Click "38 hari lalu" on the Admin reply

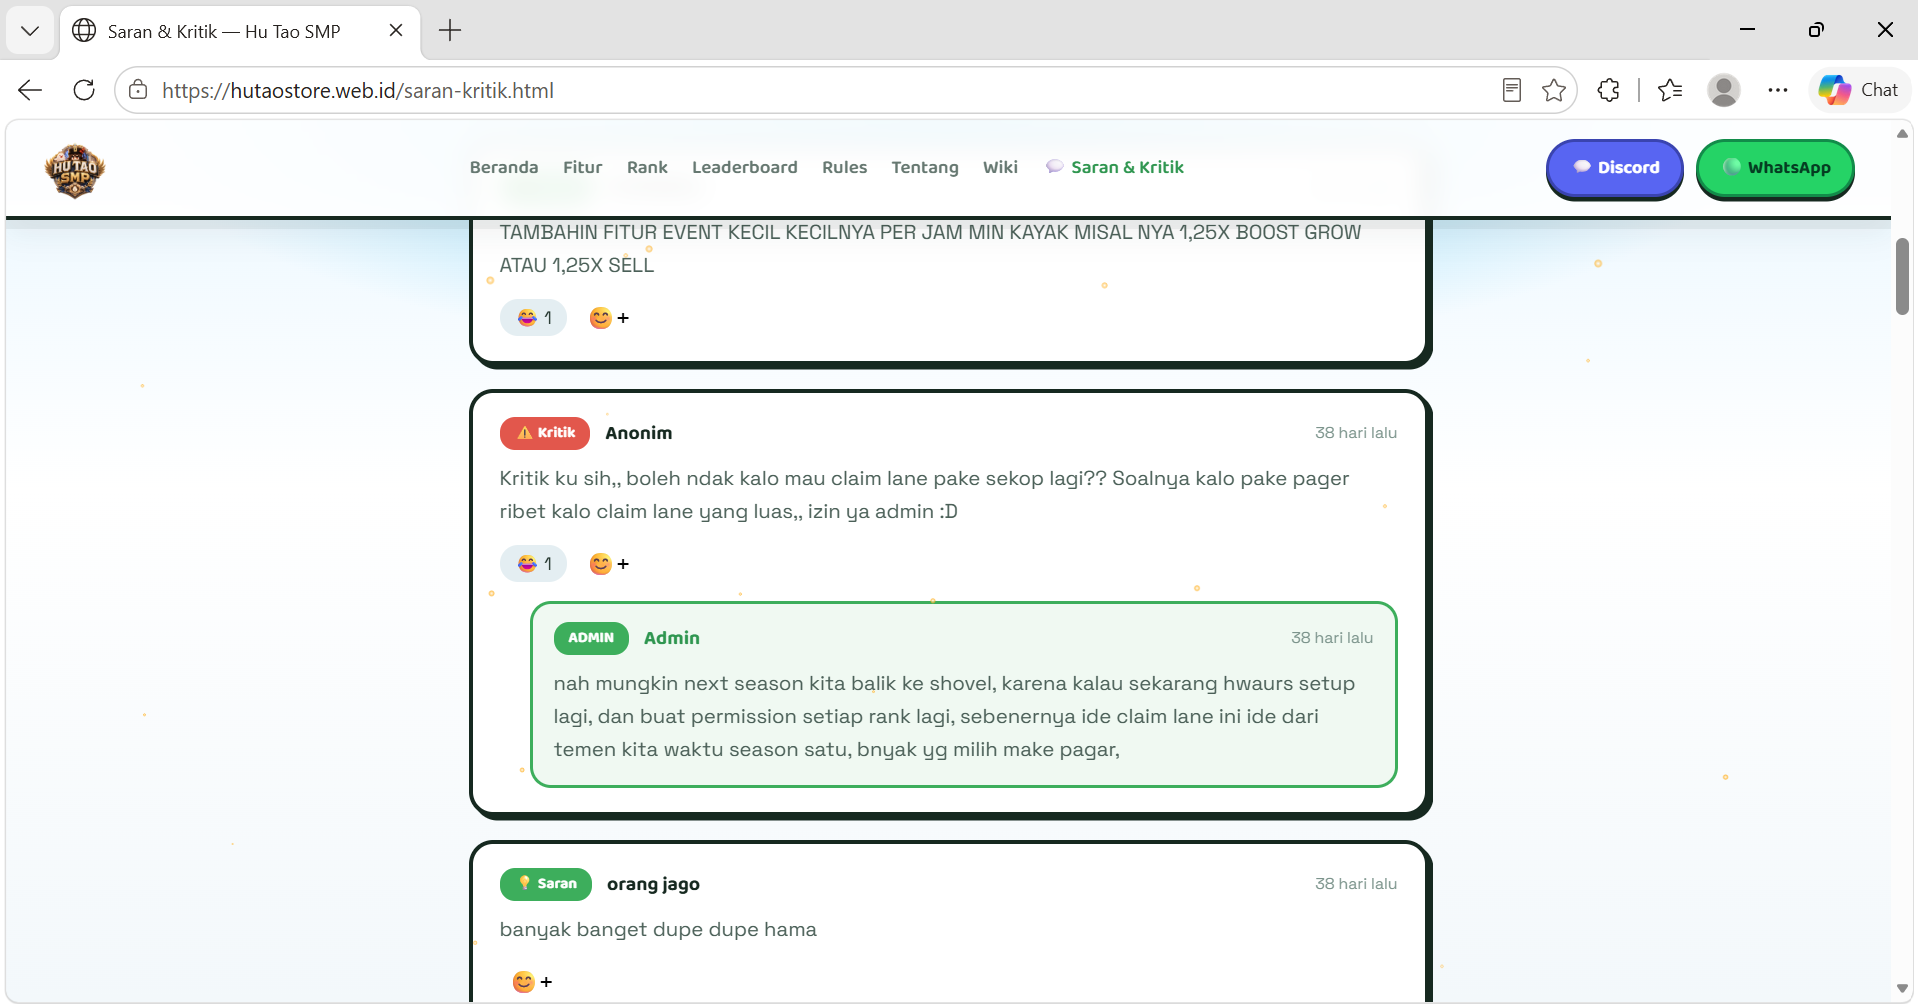(x=1332, y=638)
